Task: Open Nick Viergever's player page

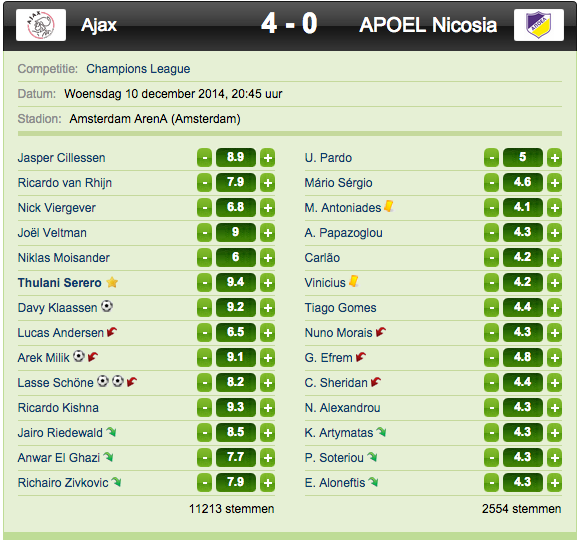Action: tap(57, 208)
